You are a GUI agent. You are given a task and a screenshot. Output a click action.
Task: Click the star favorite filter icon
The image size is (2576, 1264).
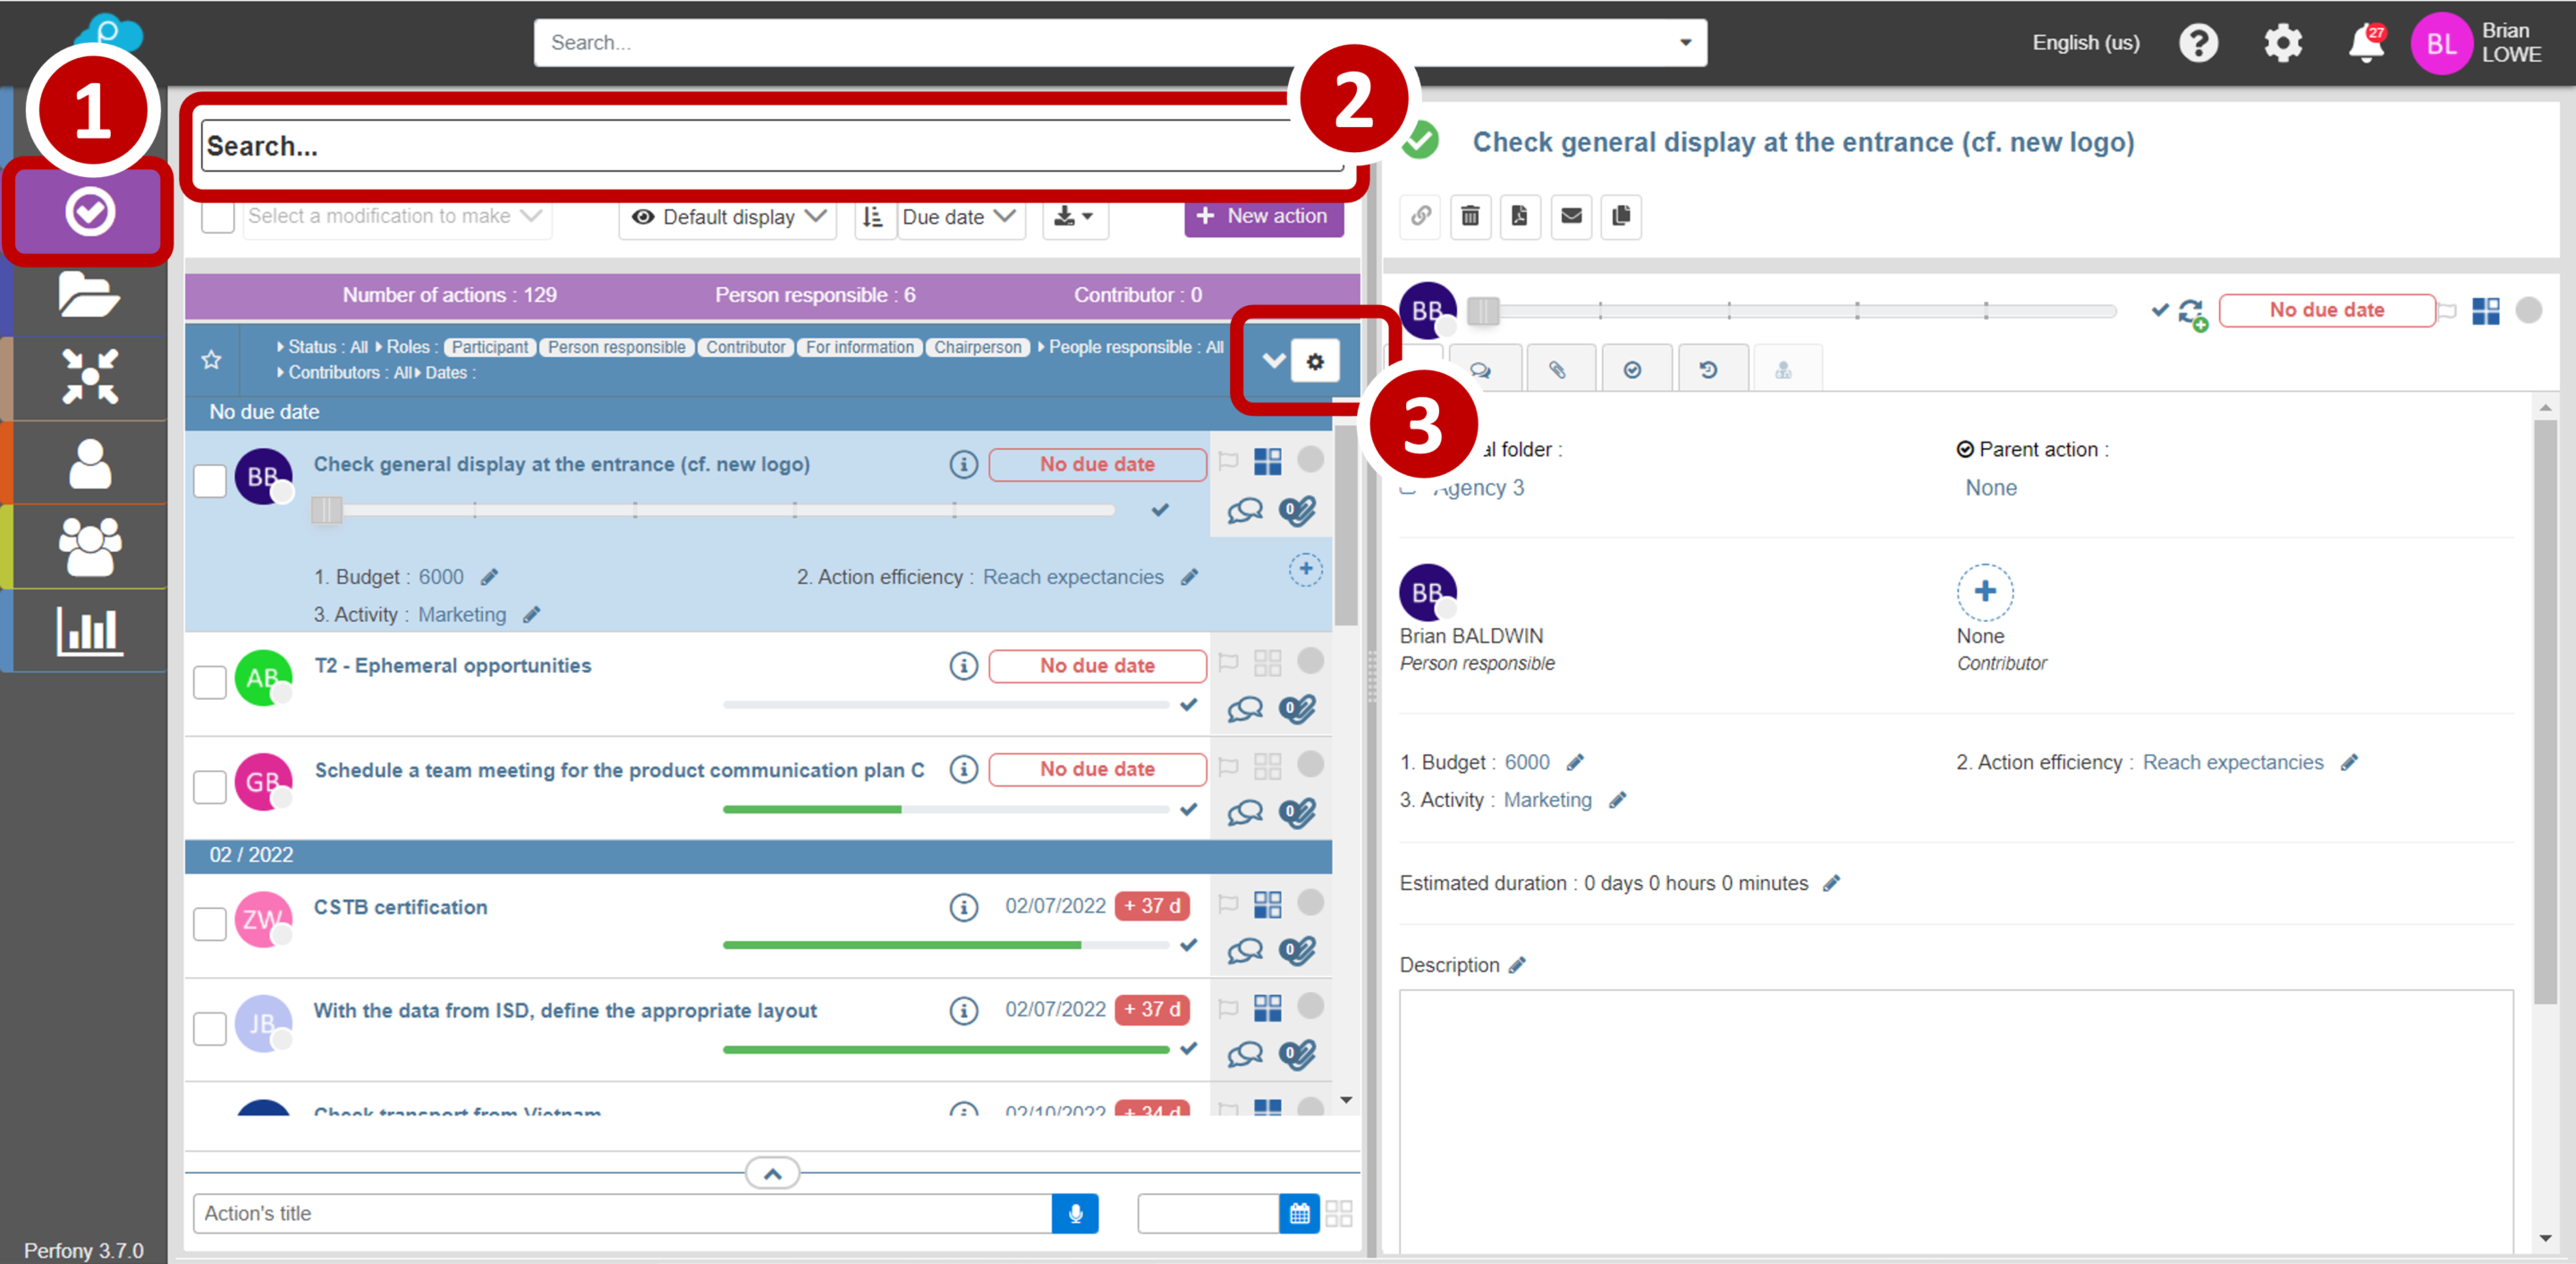[x=211, y=360]
